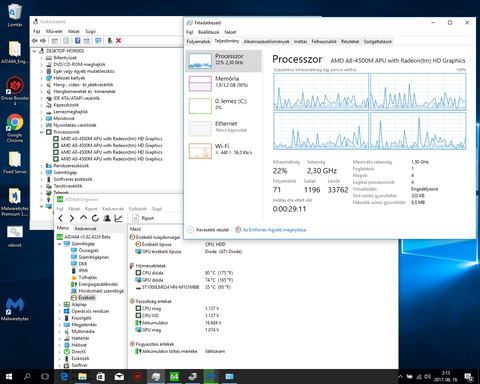Click AIDA64 graph chart toolbar icon
Screen dimensions: 480x384
coord(118,218)
